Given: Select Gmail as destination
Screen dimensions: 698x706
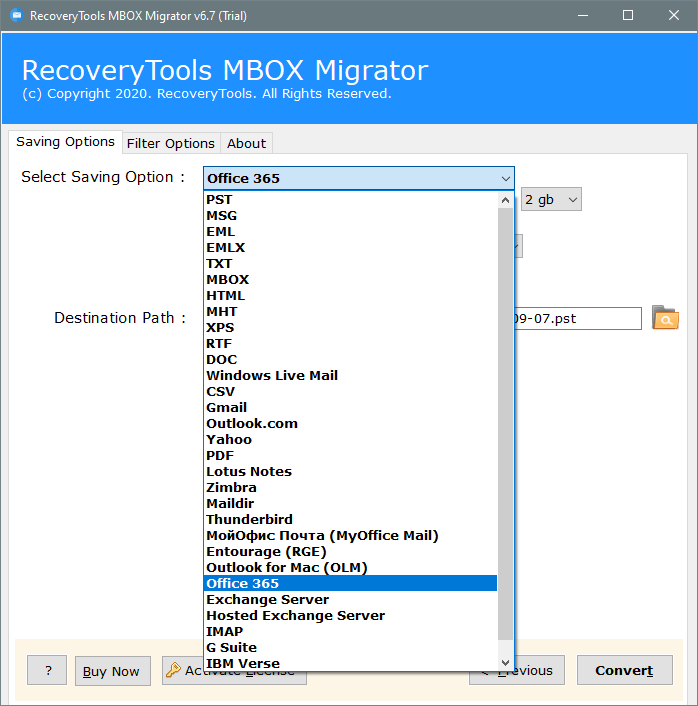Looking at the screenshot, I should click(350, 407).
